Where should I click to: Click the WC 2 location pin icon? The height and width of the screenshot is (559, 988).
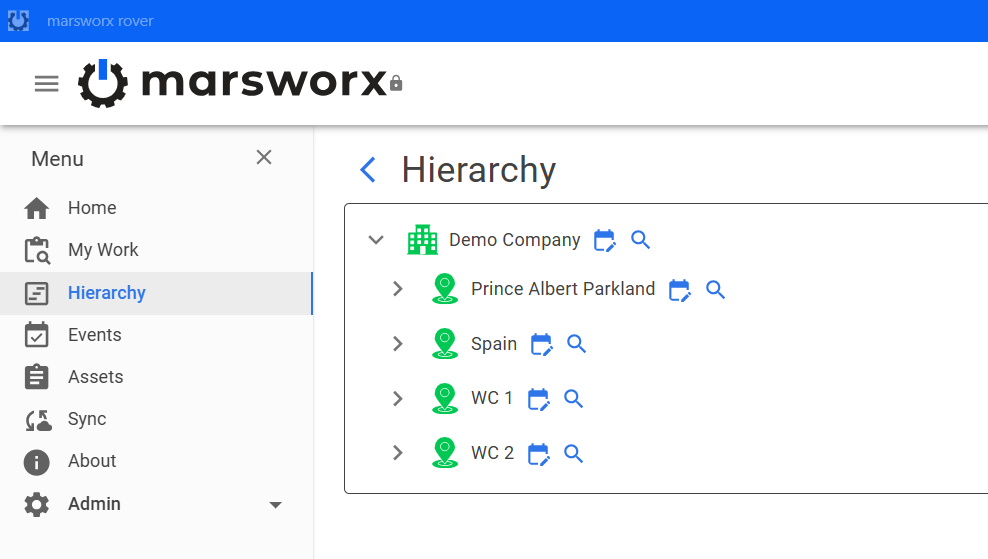(445, 452)
